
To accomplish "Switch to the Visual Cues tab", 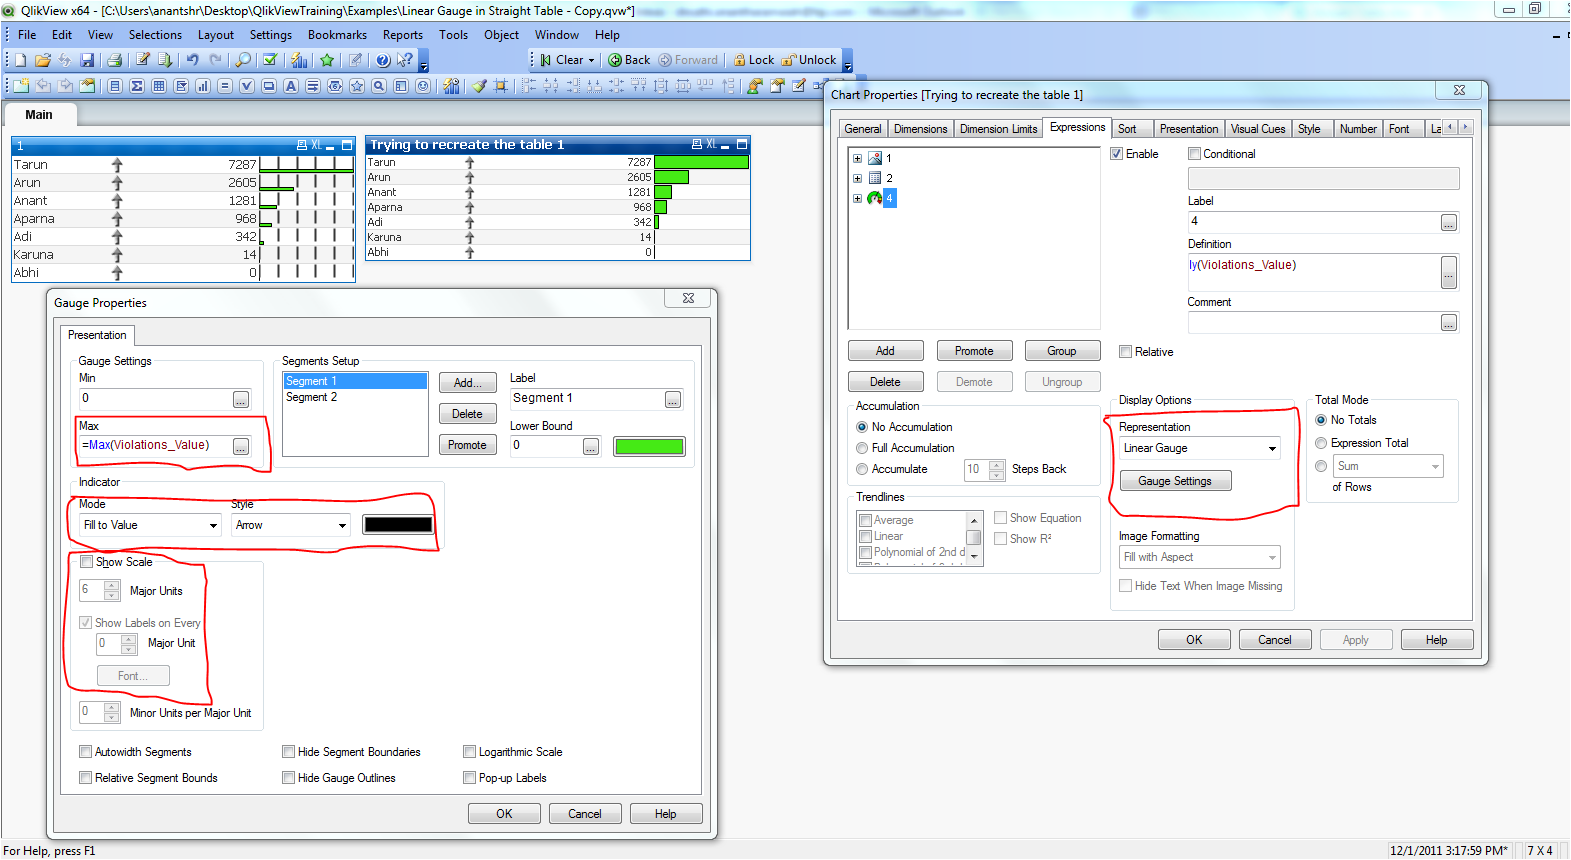I will tap(1258, 129).
